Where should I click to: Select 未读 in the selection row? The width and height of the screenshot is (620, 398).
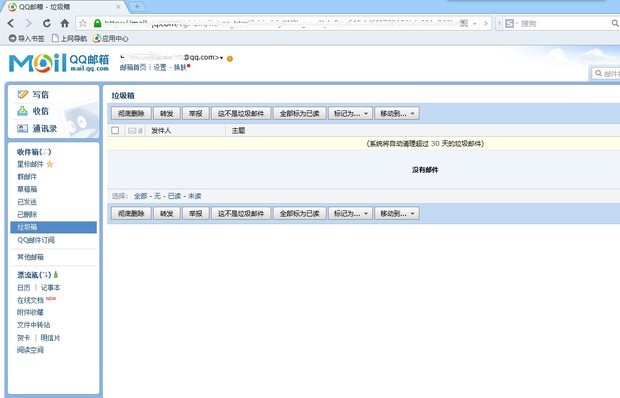coord(195,196)
